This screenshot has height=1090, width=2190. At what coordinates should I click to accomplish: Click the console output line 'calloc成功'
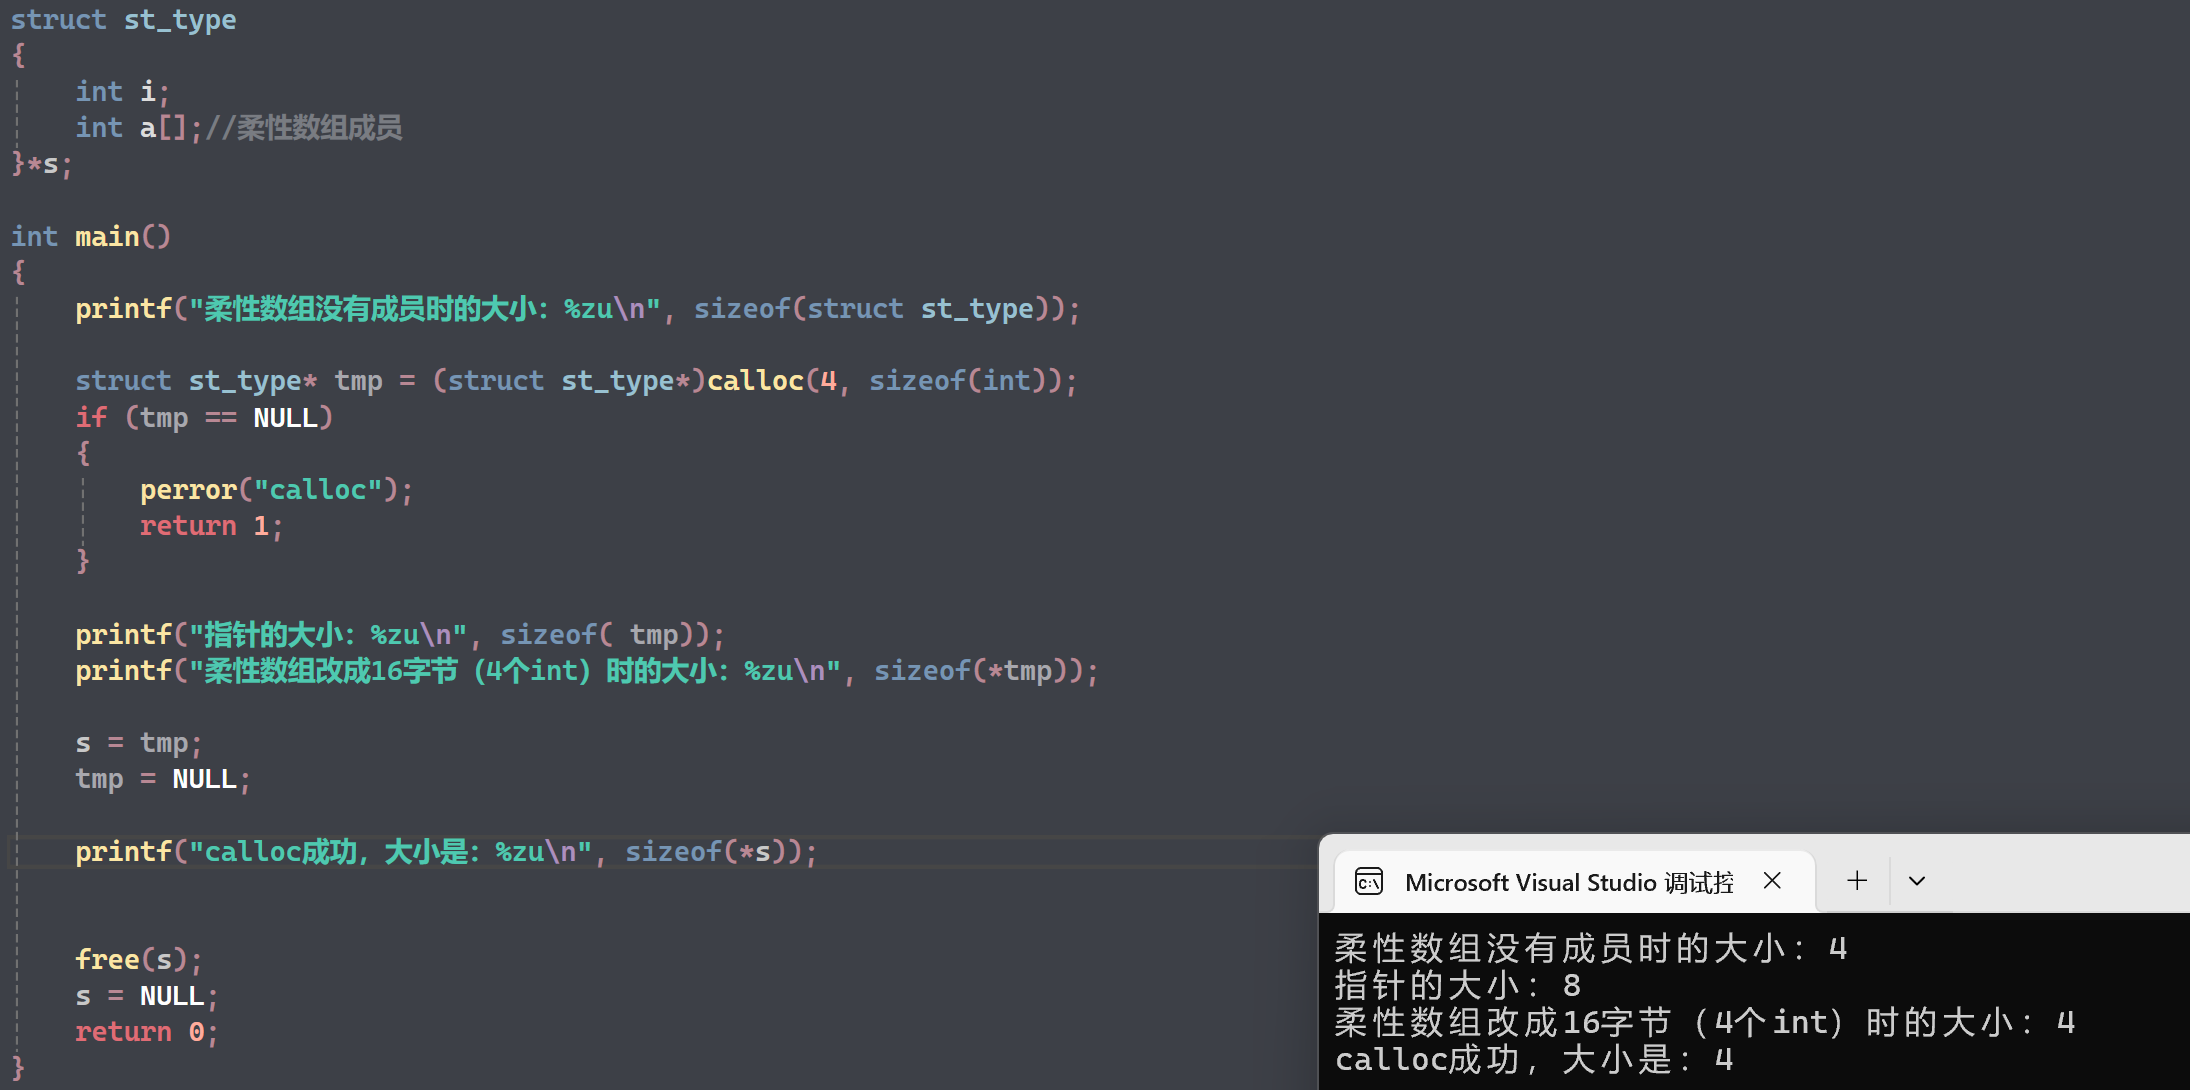[x=1532, y=1060]
